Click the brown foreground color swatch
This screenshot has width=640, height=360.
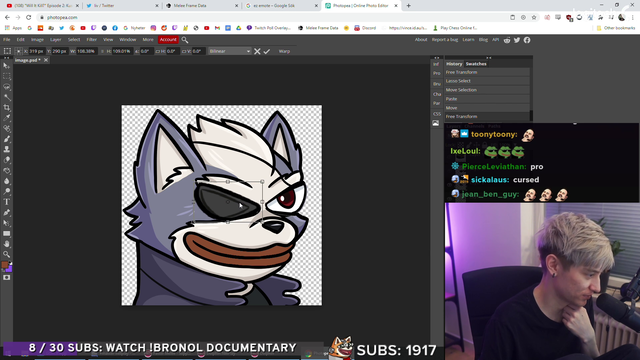[4, 265]
